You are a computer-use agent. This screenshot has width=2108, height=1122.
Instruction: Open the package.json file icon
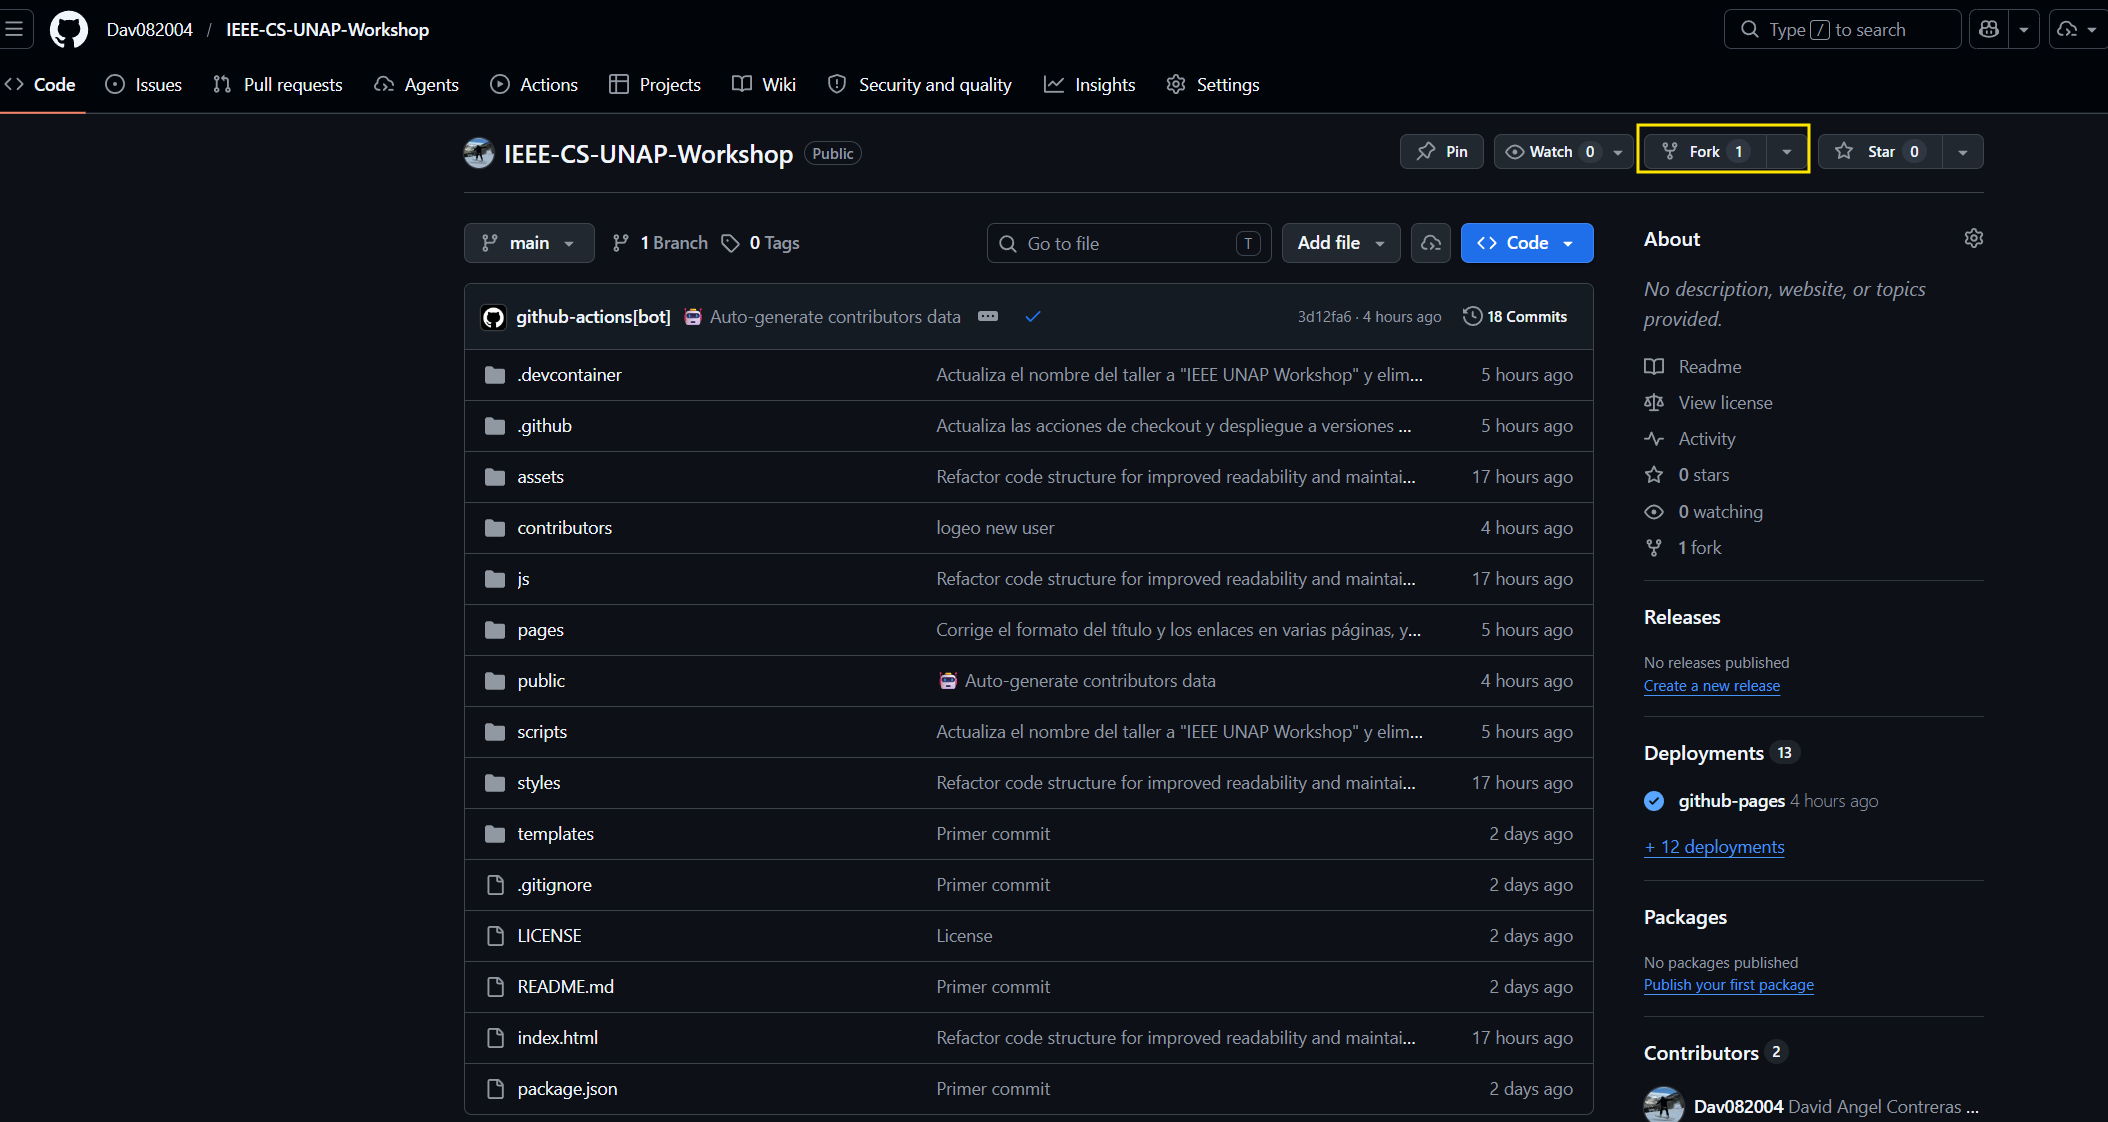click(494, 1088)
